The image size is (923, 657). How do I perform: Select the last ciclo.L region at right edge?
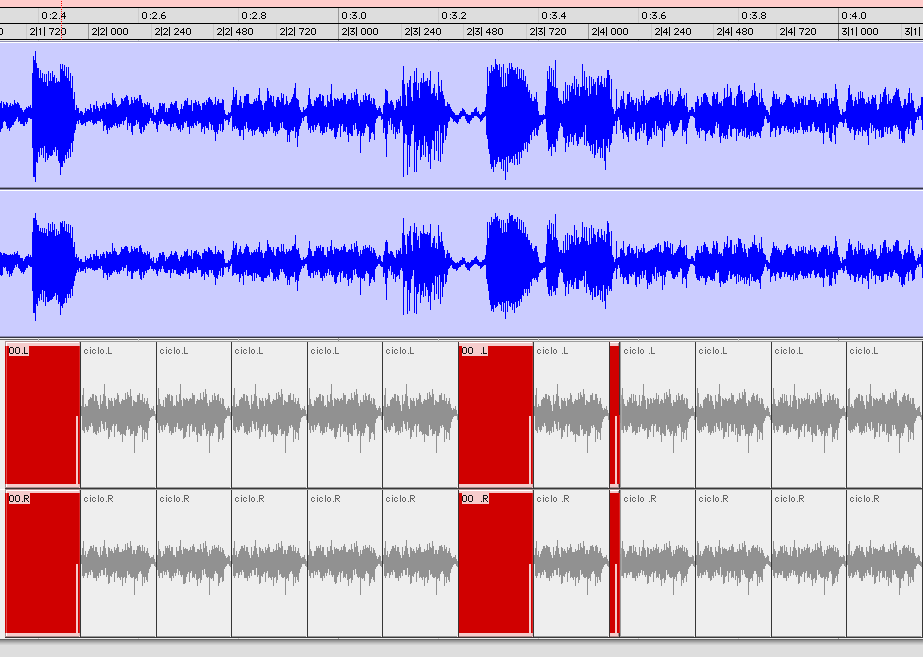tap(884, 415)
